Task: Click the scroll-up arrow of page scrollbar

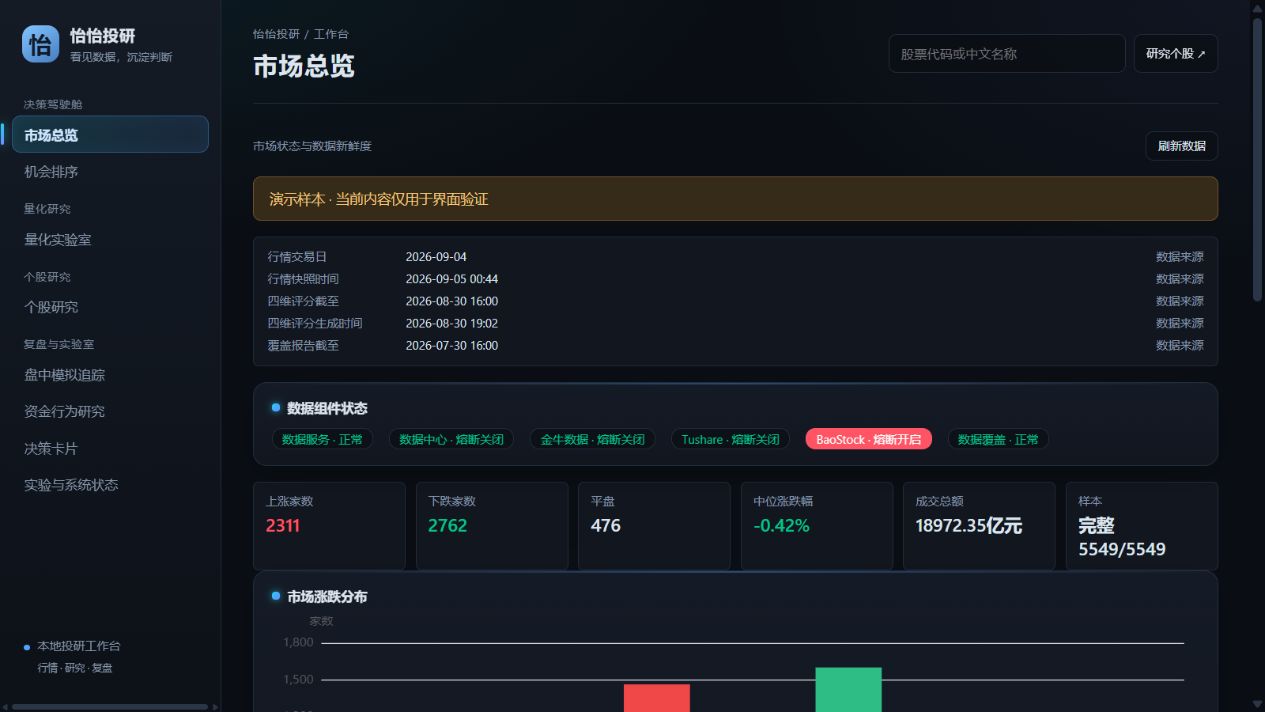Action: point(1258,7)
